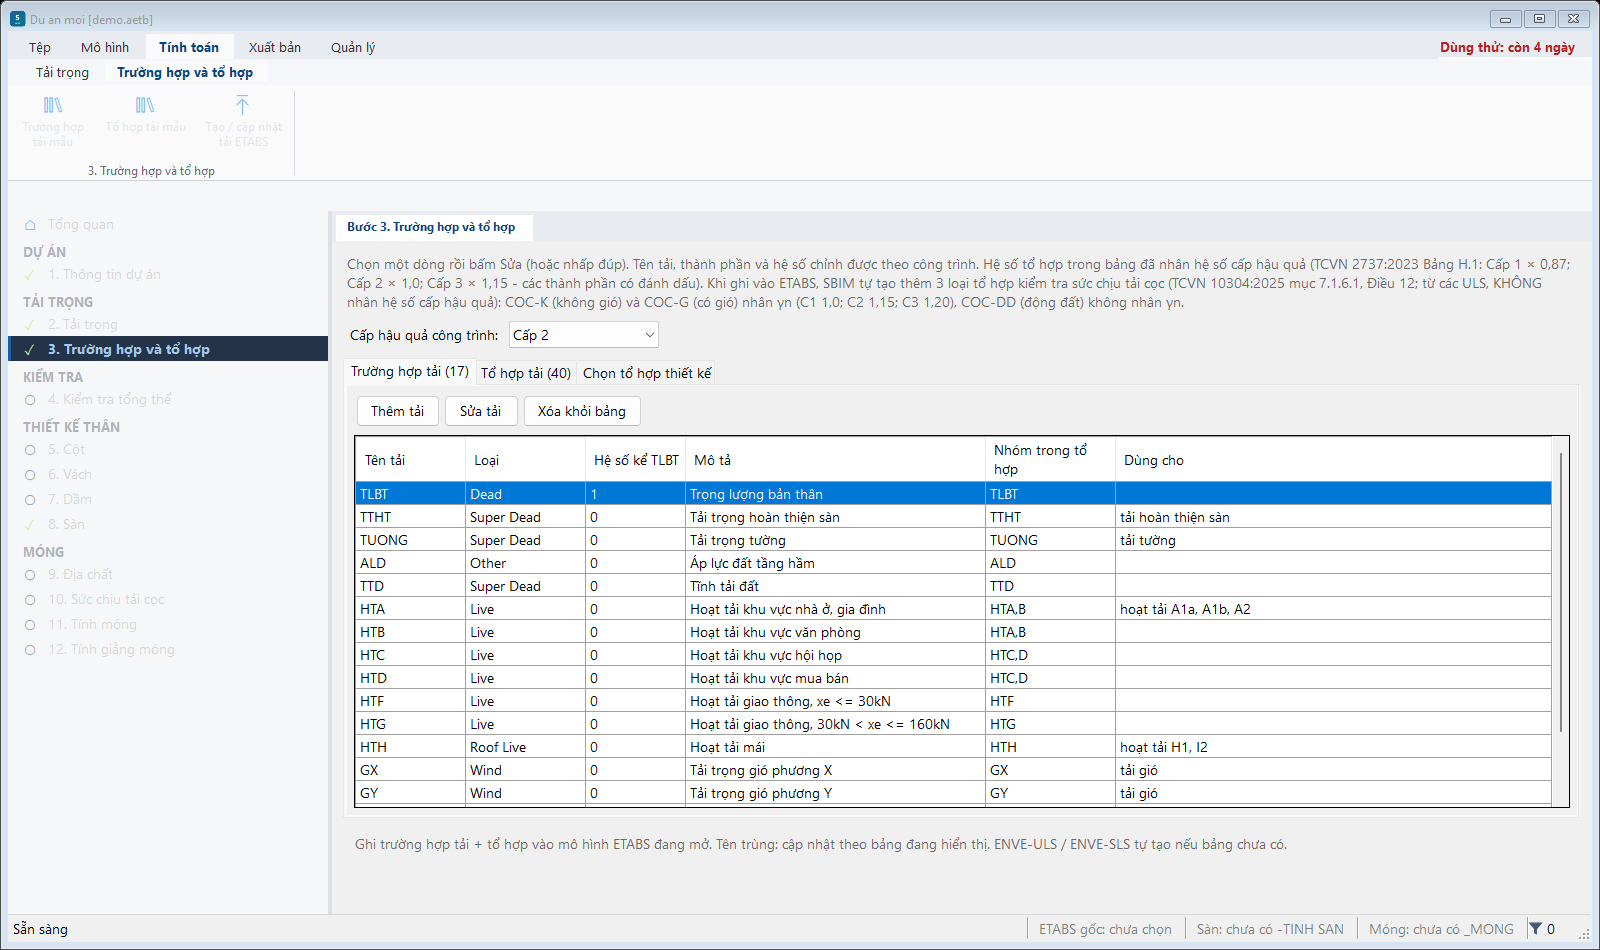Select the TTHT load case row
Viewport: 1600px width, 950px height.
tap(953, 517)
